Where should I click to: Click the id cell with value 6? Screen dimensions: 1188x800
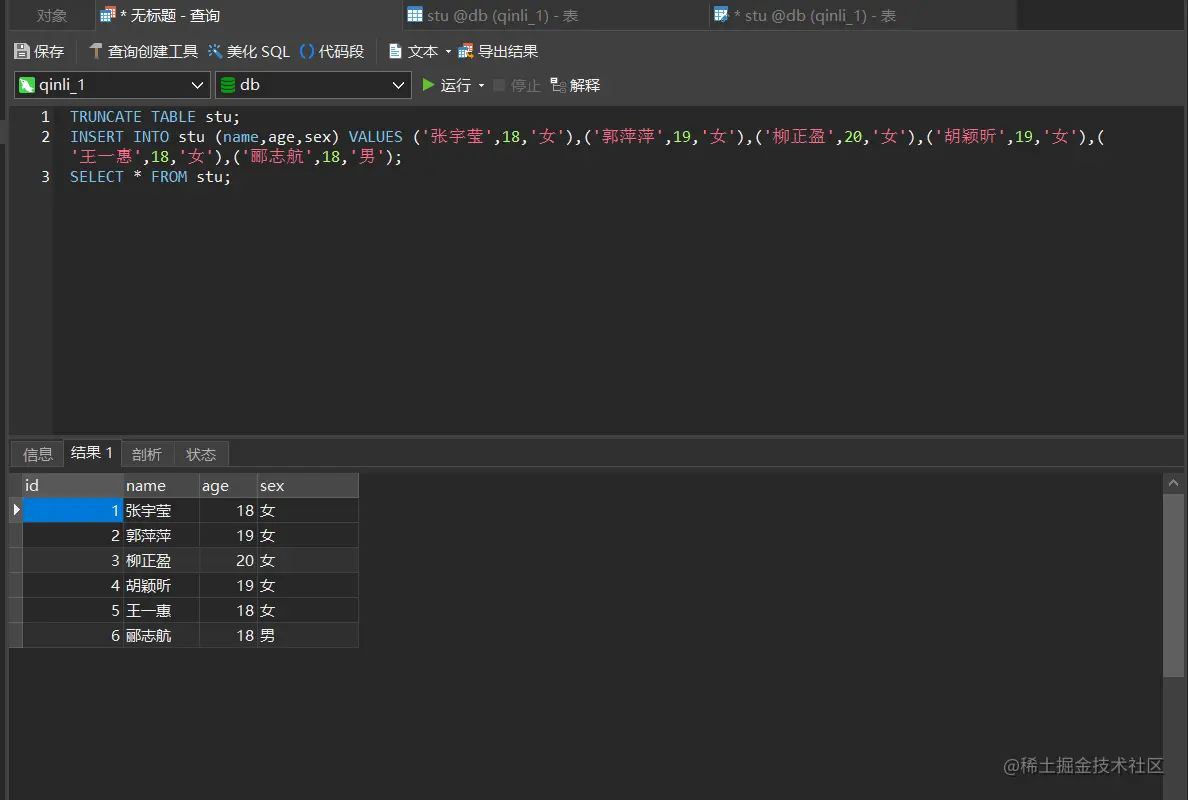click(73, 636)
